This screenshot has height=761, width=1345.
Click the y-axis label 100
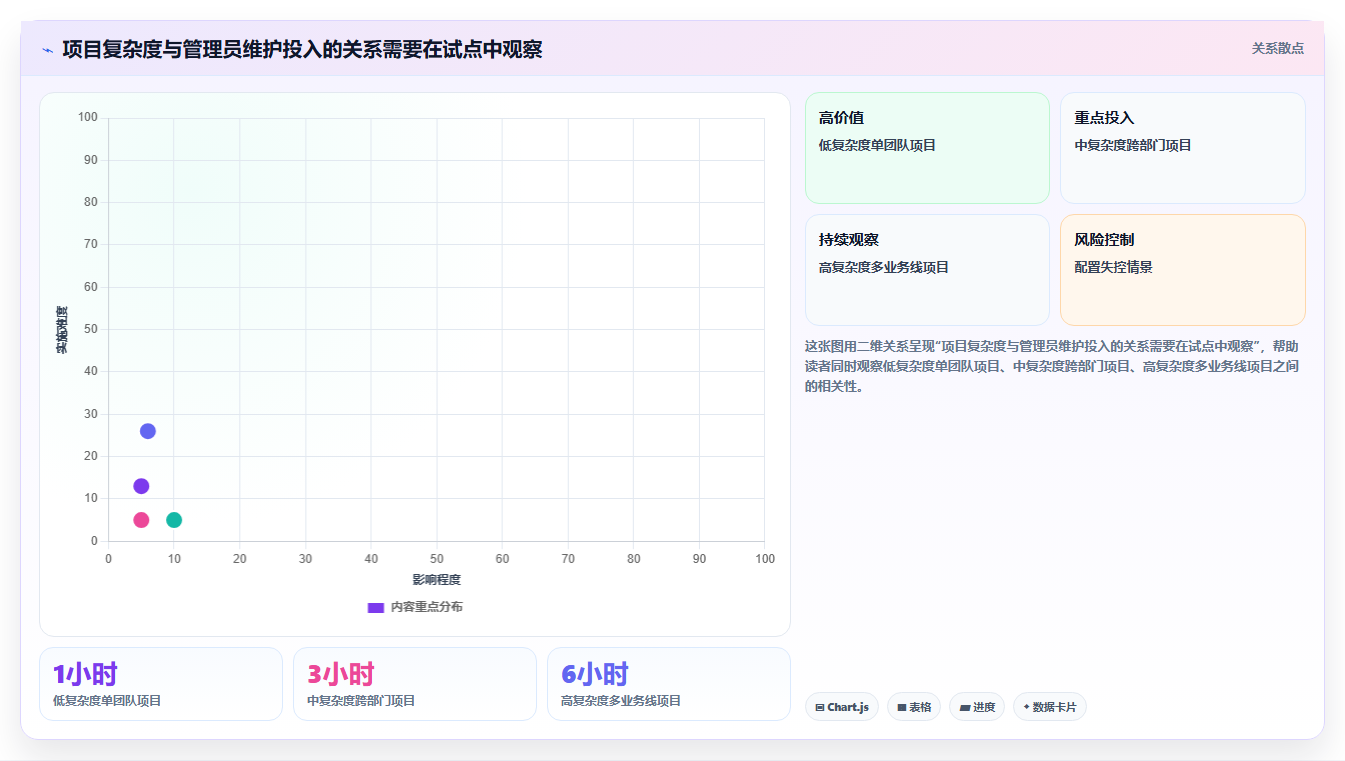[88, 118]
